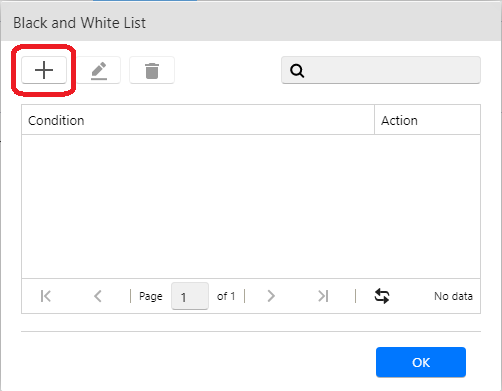The height and width of the screenshot is (391, 502).
Task: Confirm with the OK button
Action: pyautogui.click(x=421, y=362)
